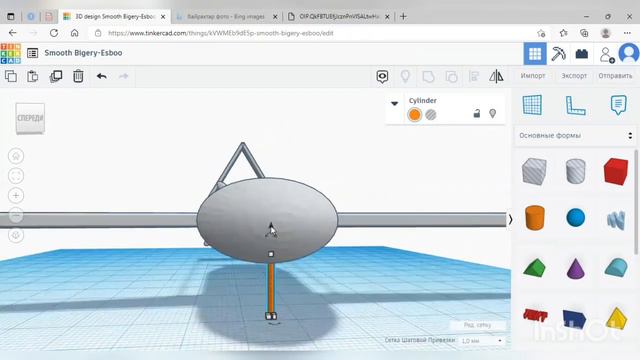Zoom out with the minus button

tap(16, 215)
